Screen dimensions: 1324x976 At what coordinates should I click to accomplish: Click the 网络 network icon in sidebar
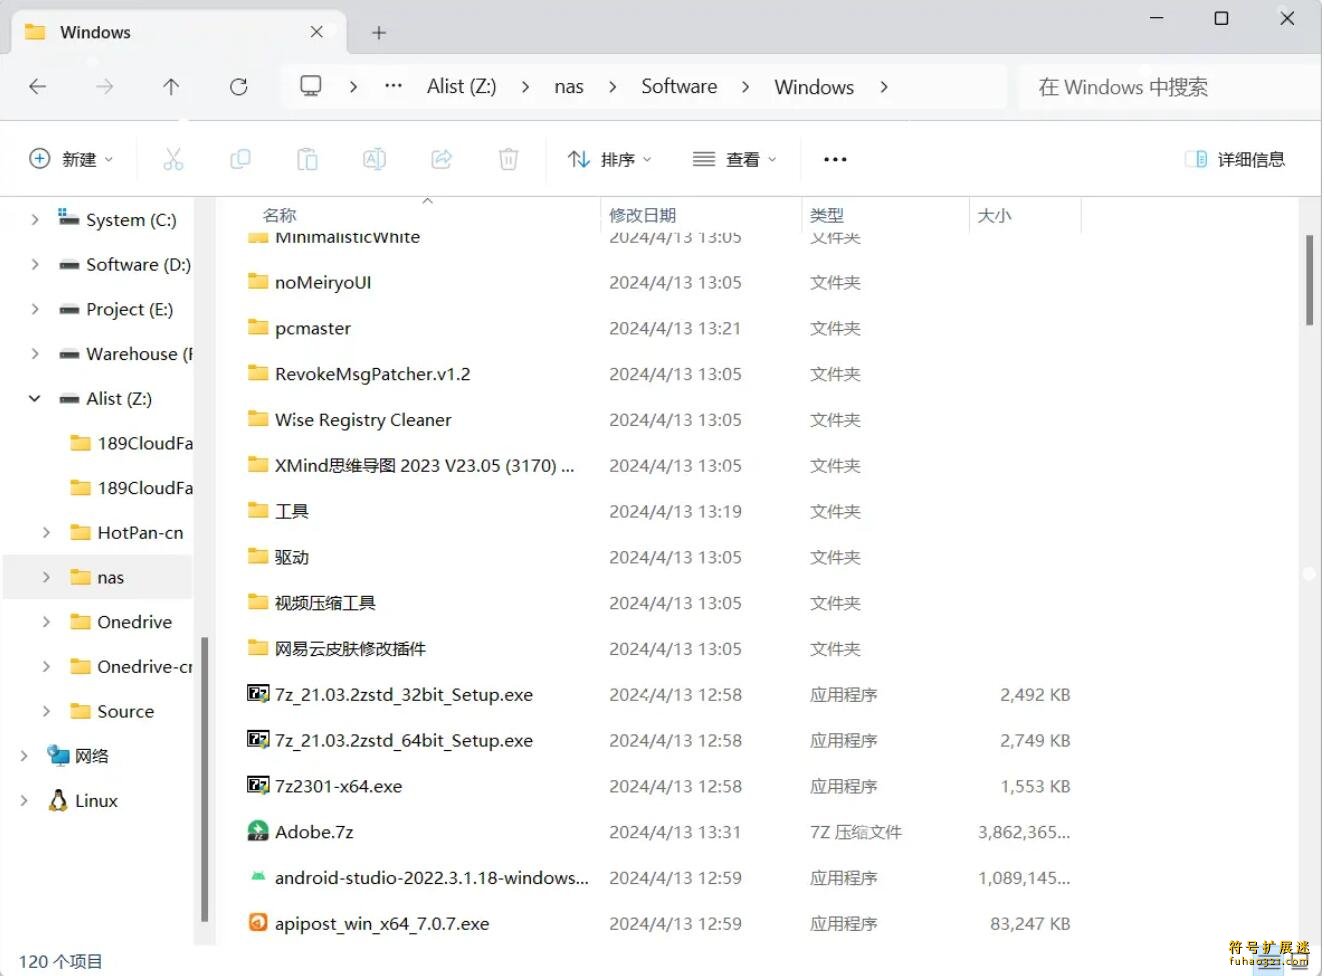pos(60,755)
